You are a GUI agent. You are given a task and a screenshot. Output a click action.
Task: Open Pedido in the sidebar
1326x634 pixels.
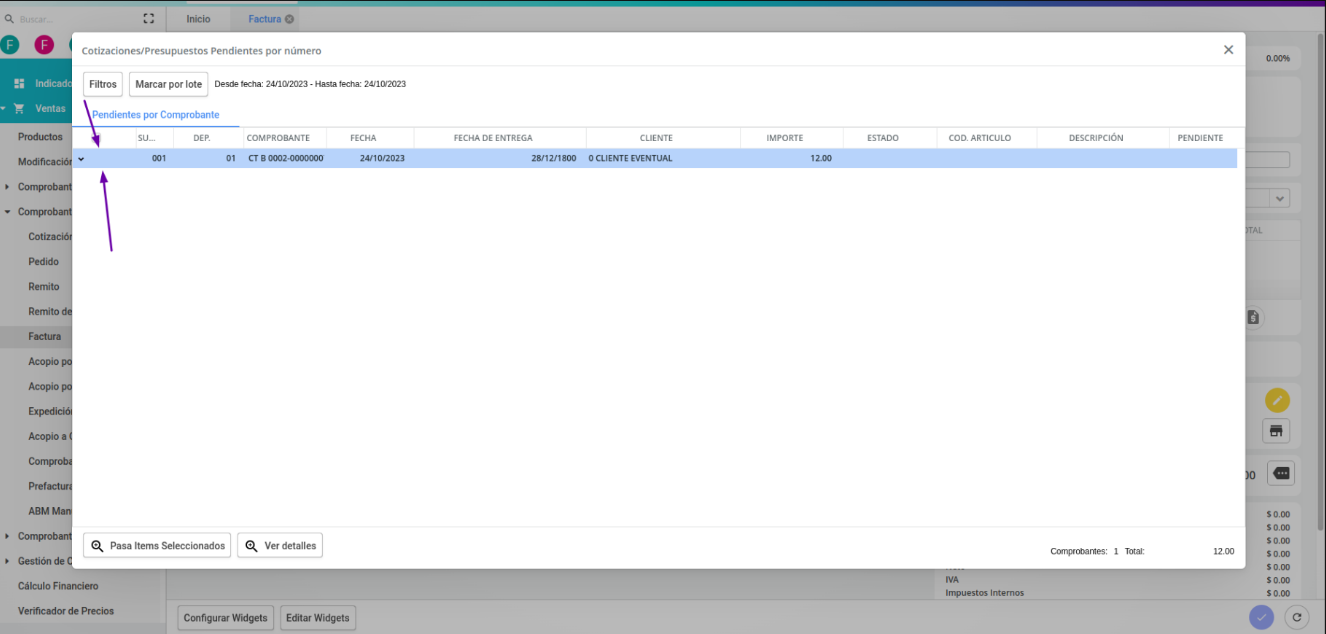click(43, 262)
